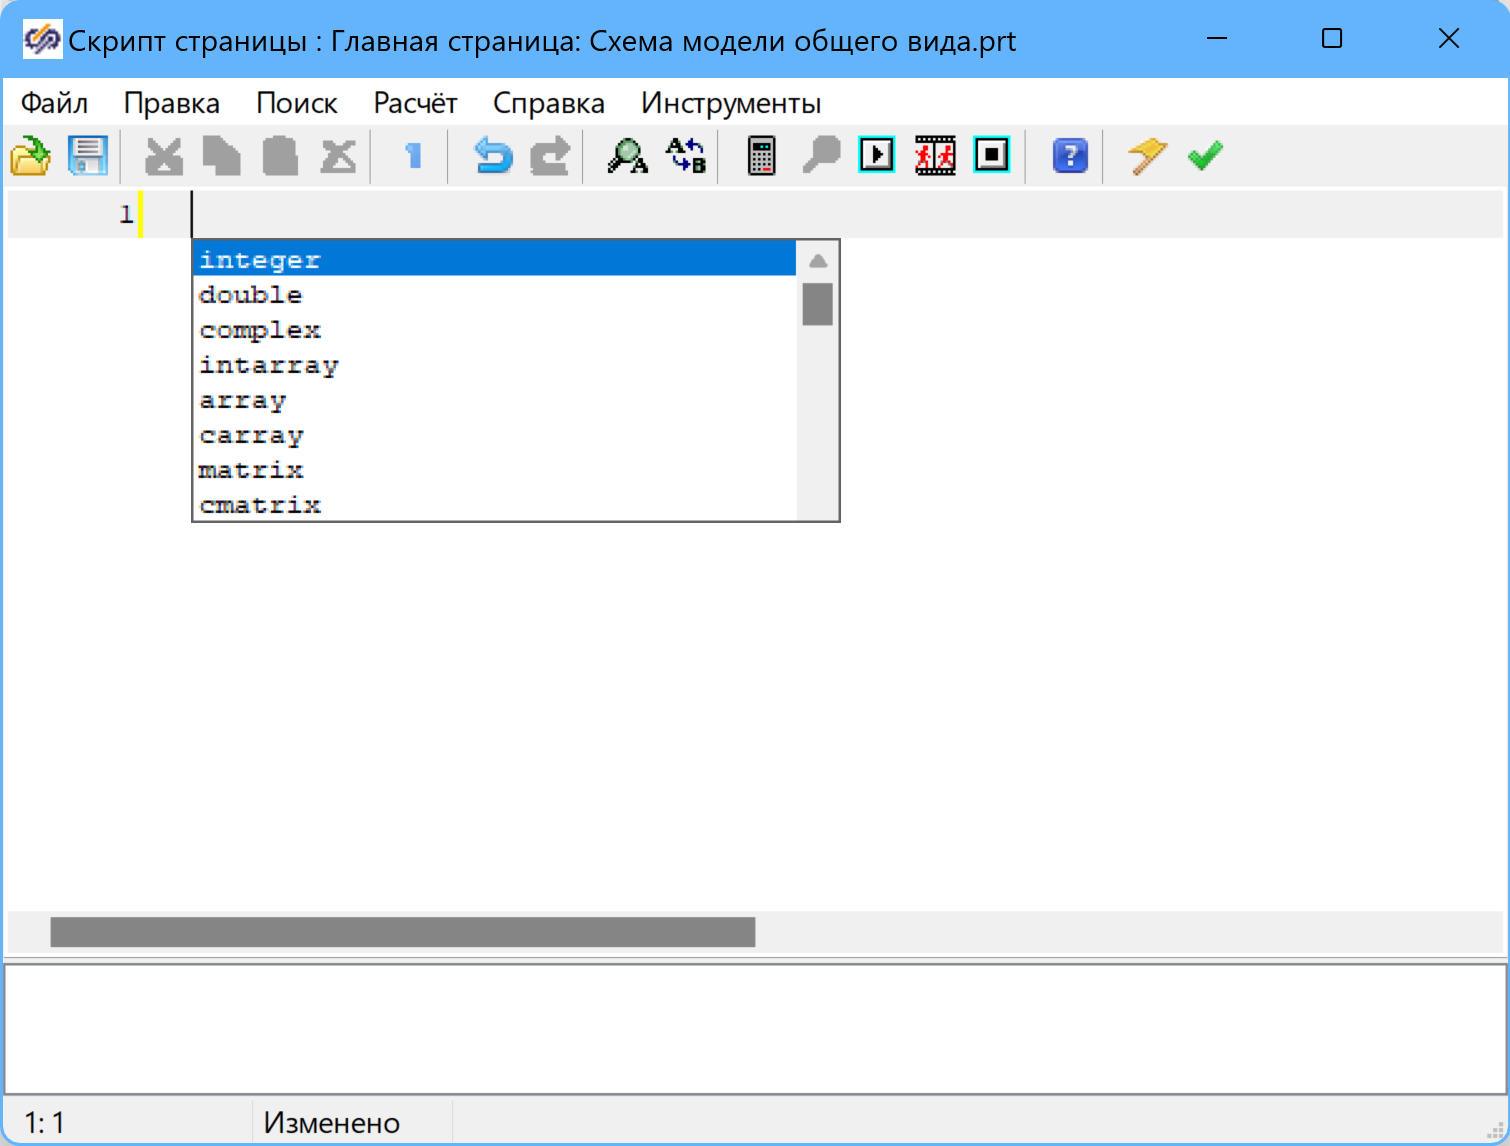Select 'integer' in the autocomplete list

(260, 260)
